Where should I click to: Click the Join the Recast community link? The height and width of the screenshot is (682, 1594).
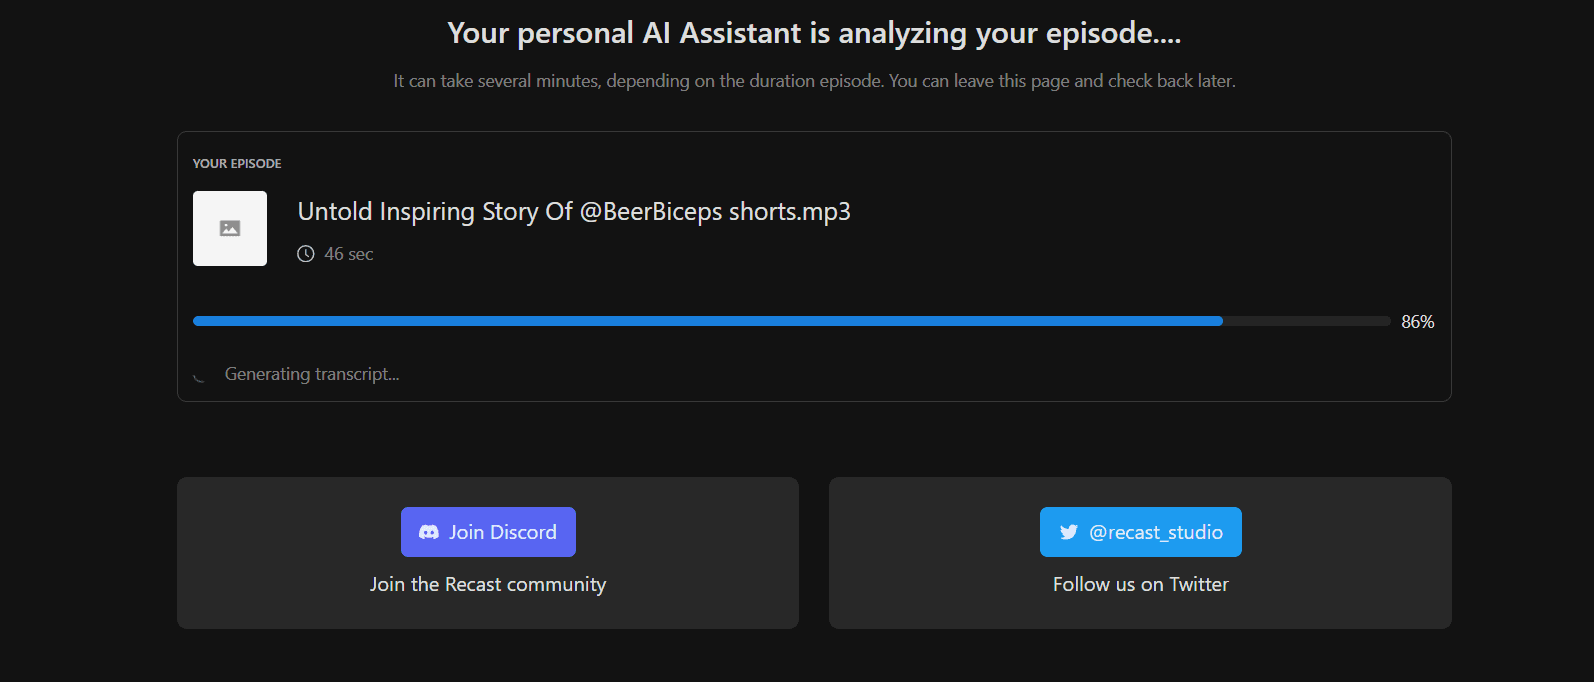click(488, 584)
